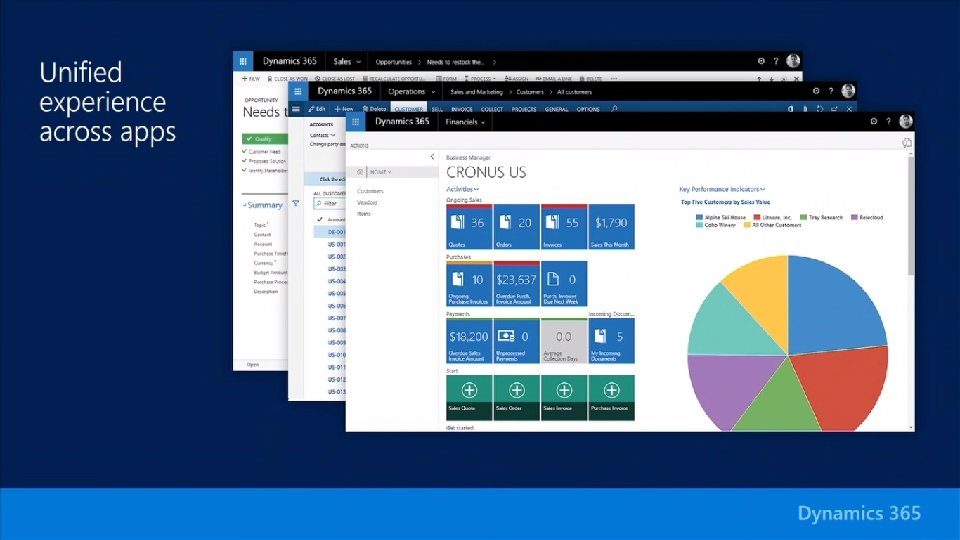Switch to the INVOICE ribbon tab
The height and width of the screenshot is (540, 960).
coord(462,109)
